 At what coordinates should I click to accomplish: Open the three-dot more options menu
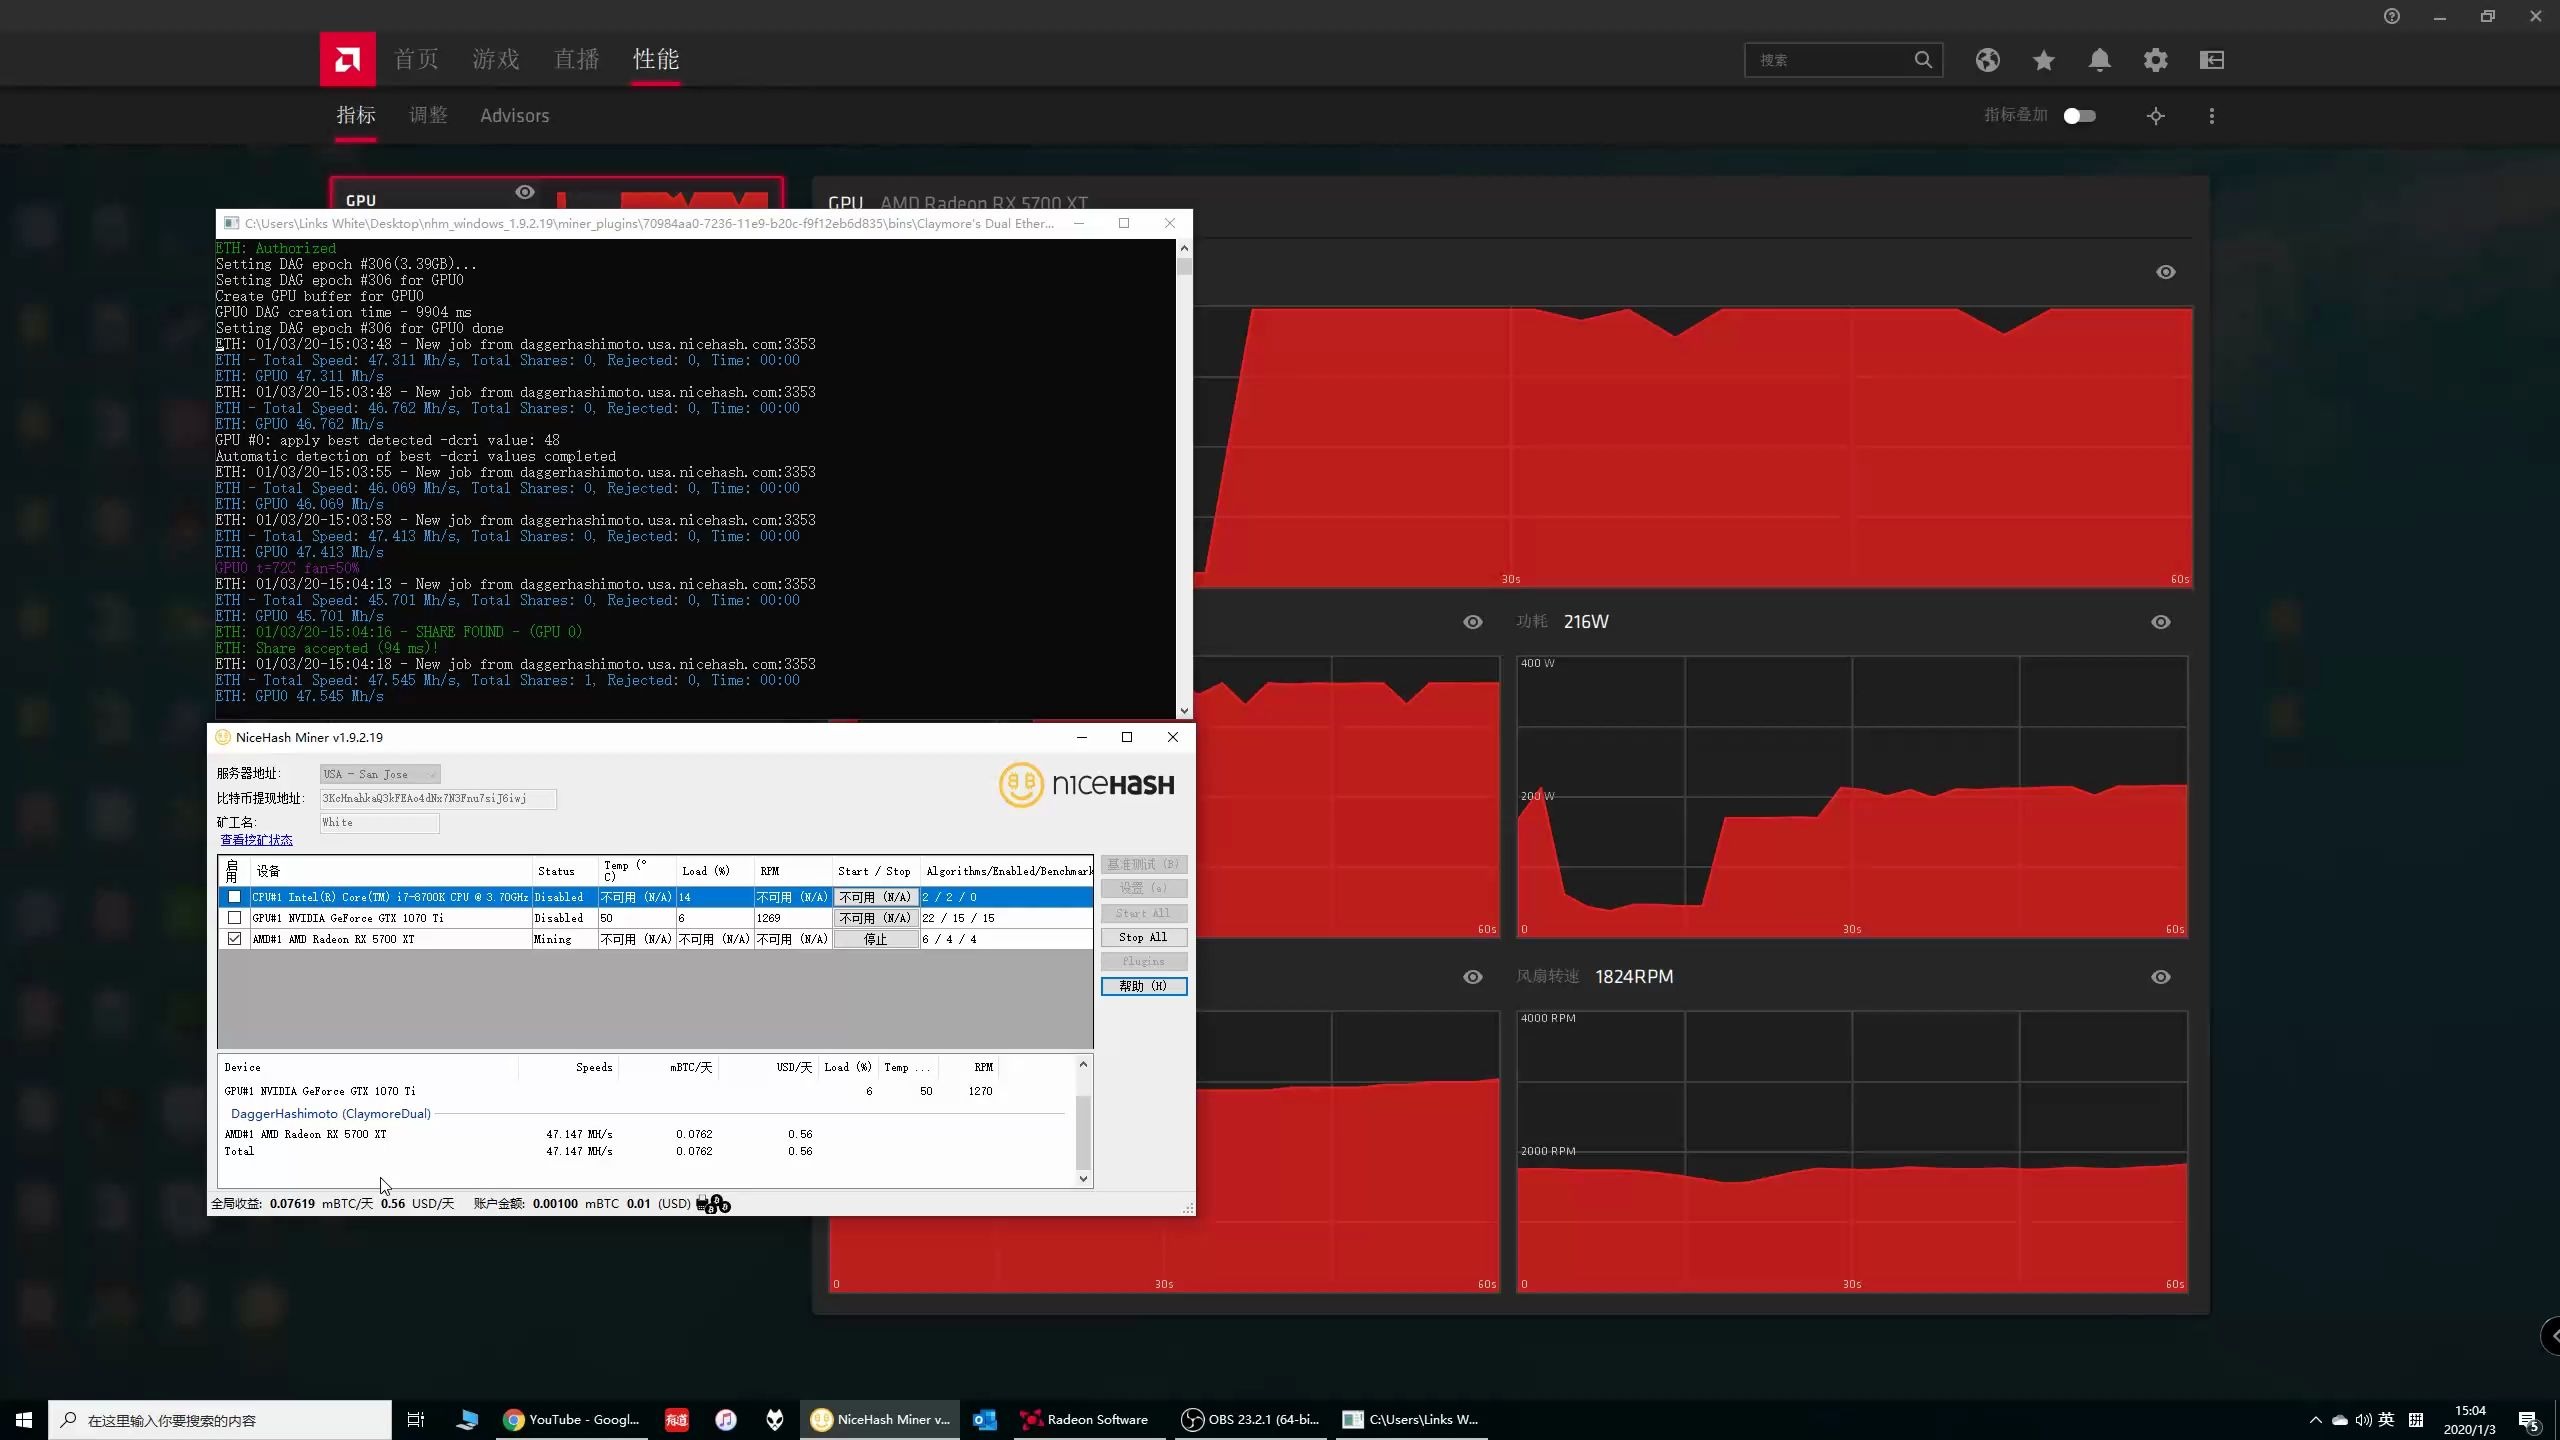2211,116
